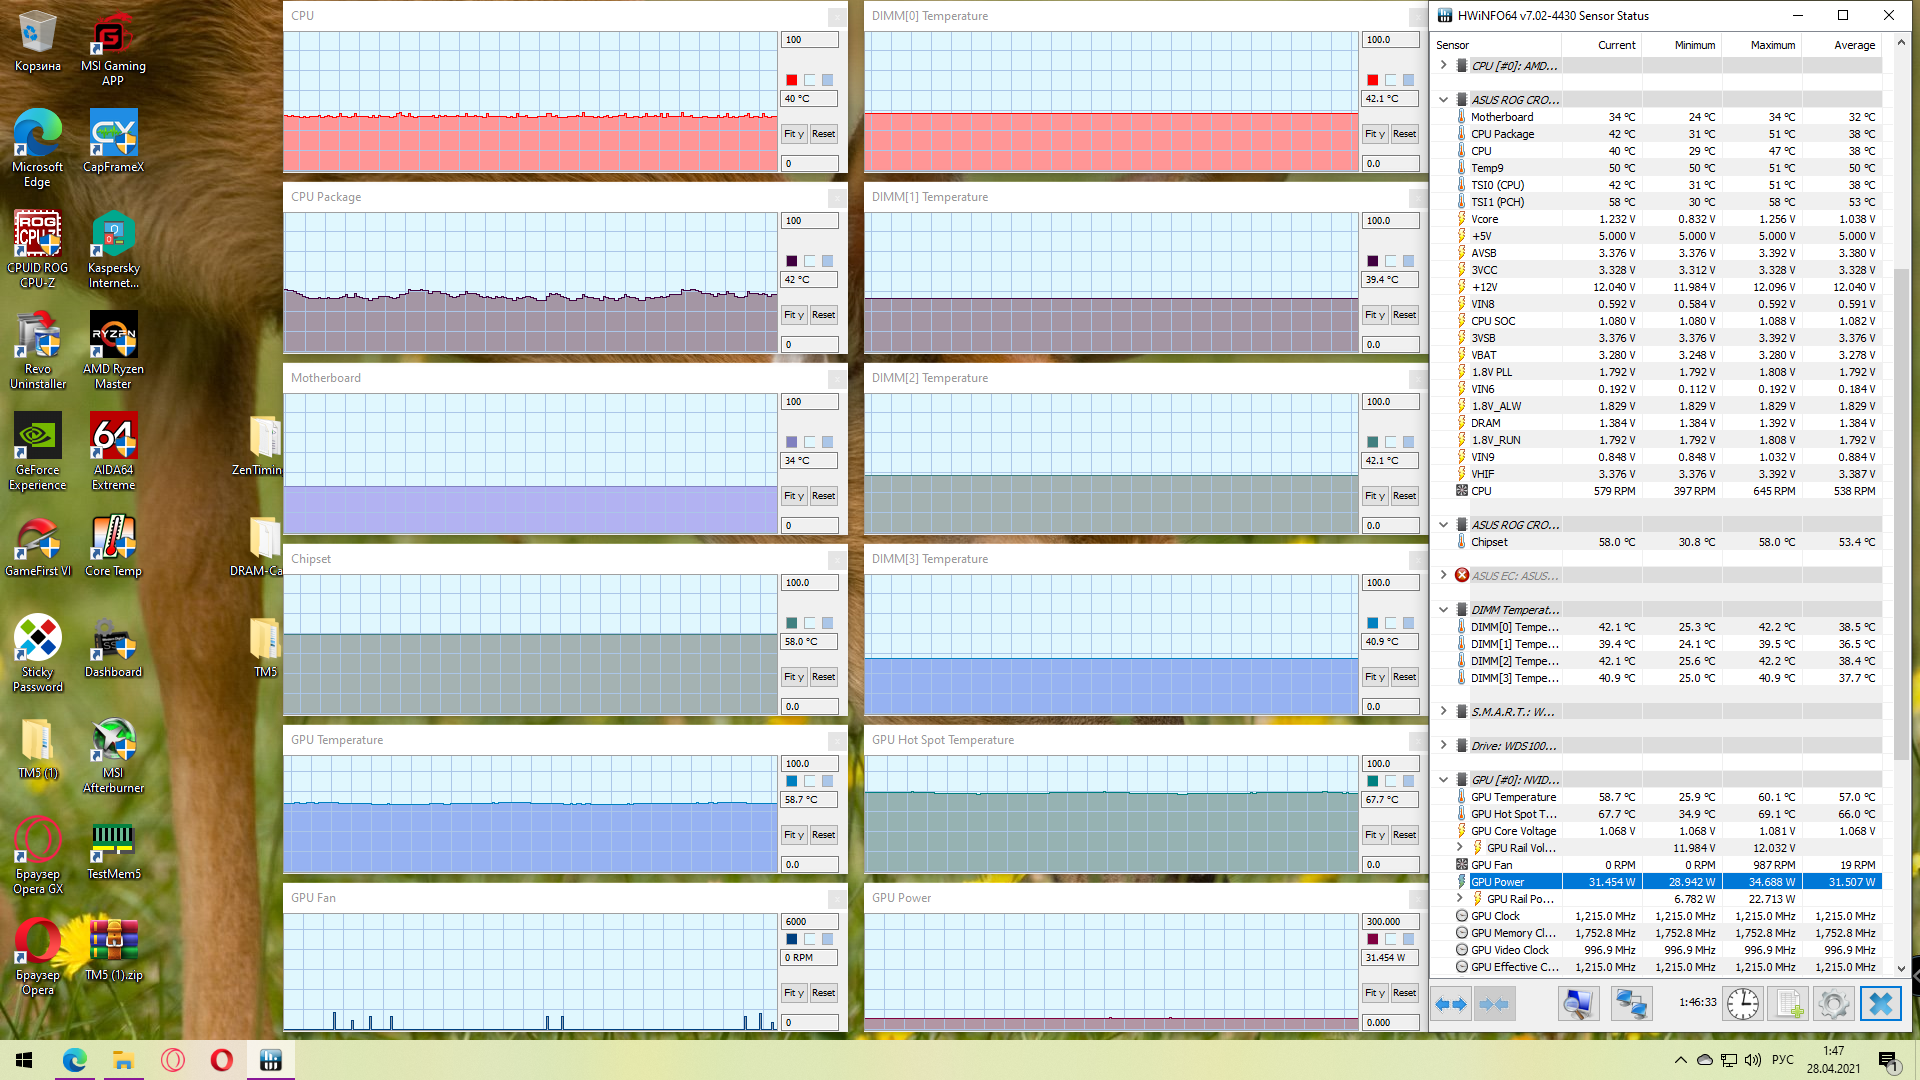The width and height of the screenshot is (1920, 1080).
Task: Start logging with the sheet-plus icon
Action: pos(1788,1003)
